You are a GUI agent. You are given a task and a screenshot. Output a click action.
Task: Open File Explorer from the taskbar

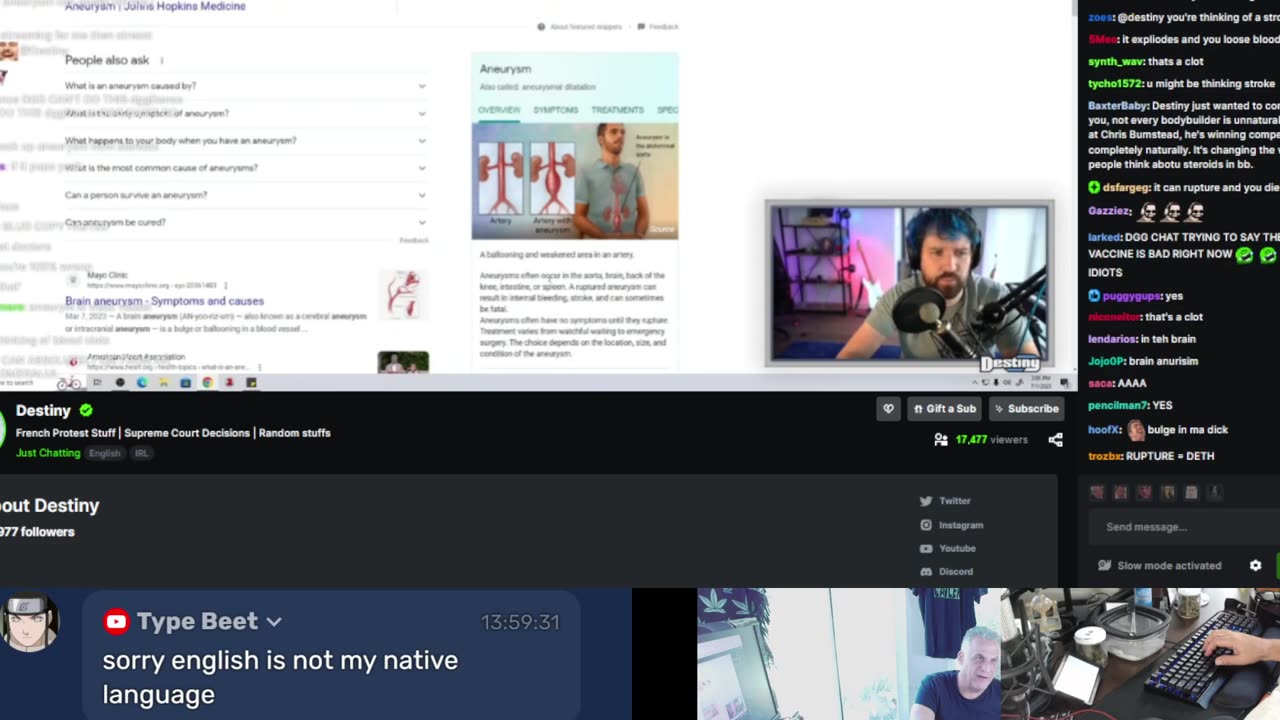[x=163, y=383]
